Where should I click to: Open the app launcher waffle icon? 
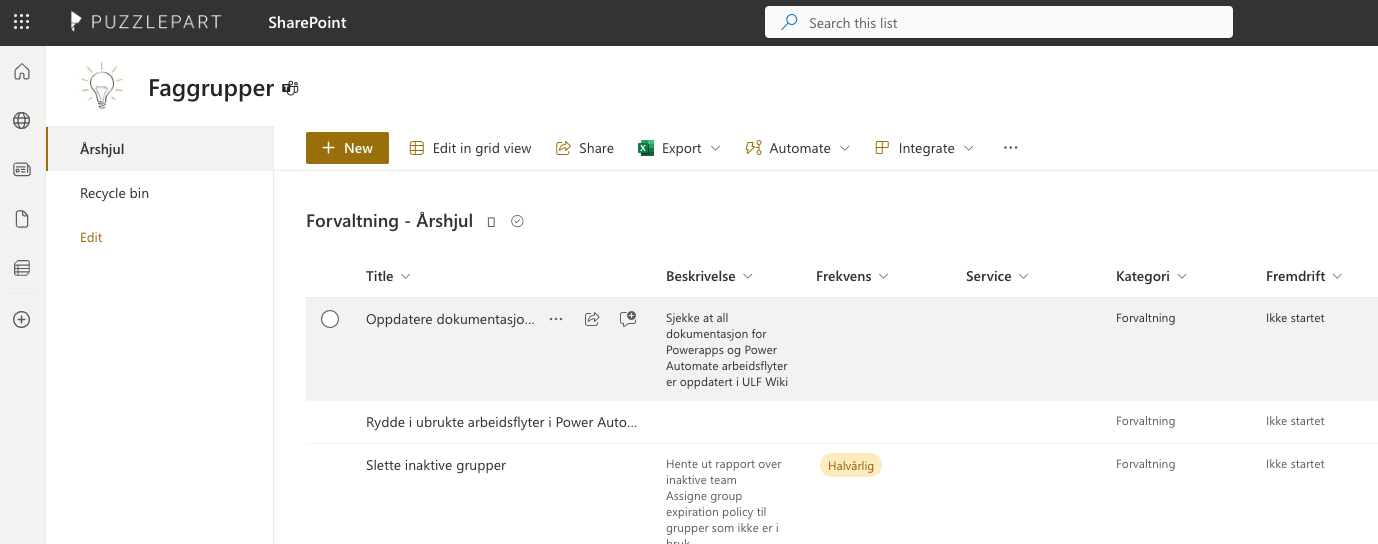21,22
